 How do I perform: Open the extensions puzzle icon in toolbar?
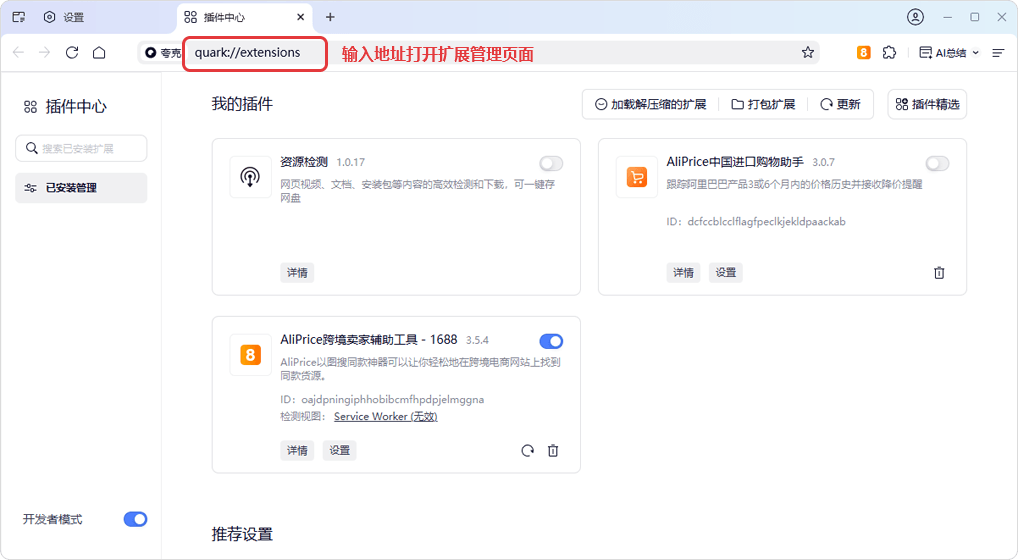point(889,53)
